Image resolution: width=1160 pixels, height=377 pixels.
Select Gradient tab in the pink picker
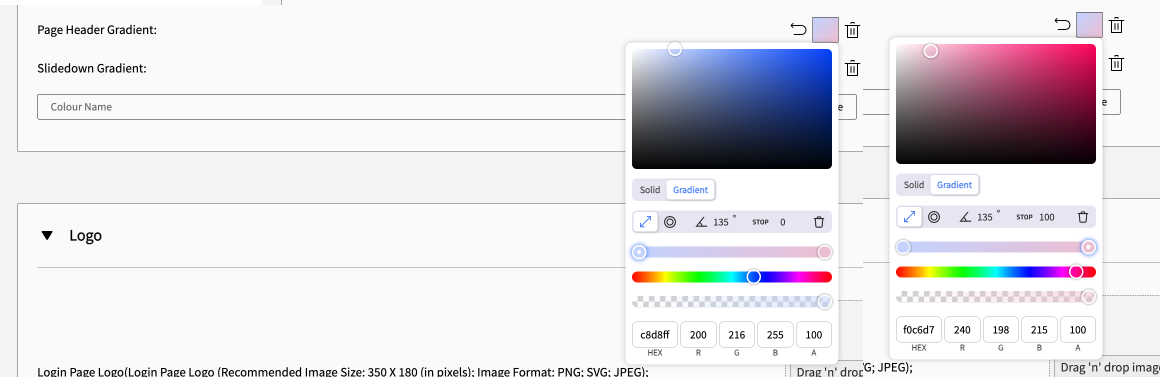pyautogui.click(x=954, y=185)
